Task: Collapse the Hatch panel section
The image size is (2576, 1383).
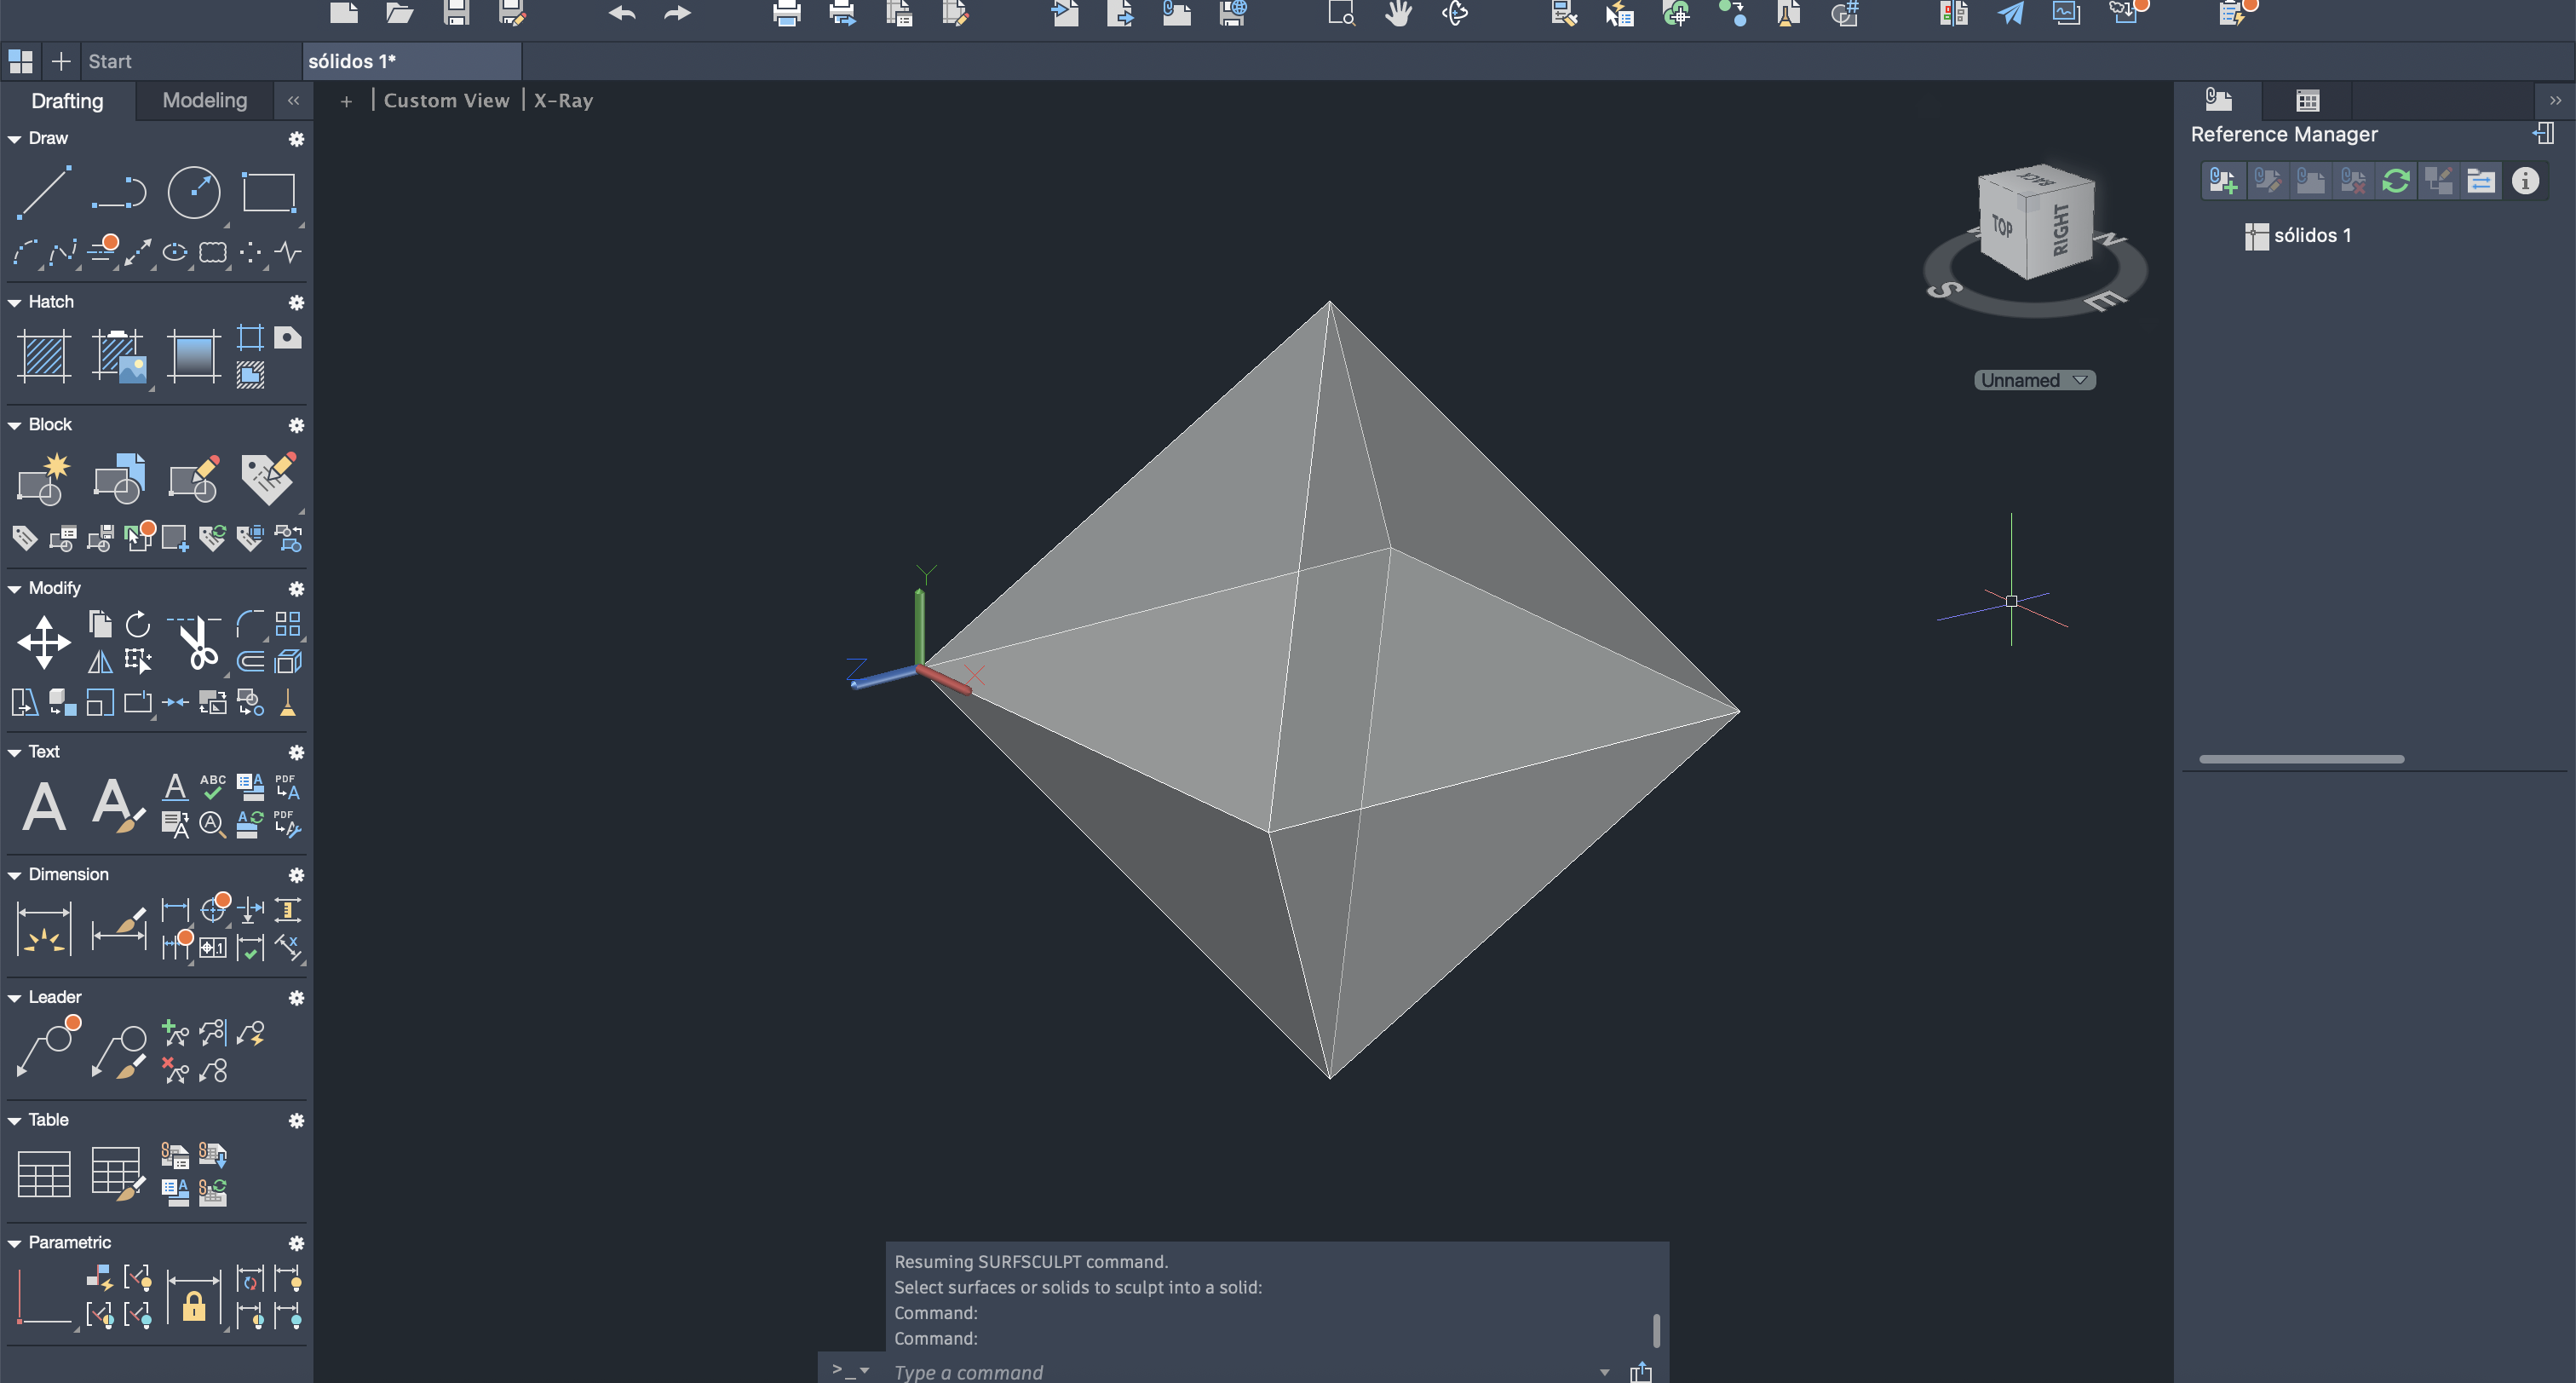Action: [x=15, y=302]
